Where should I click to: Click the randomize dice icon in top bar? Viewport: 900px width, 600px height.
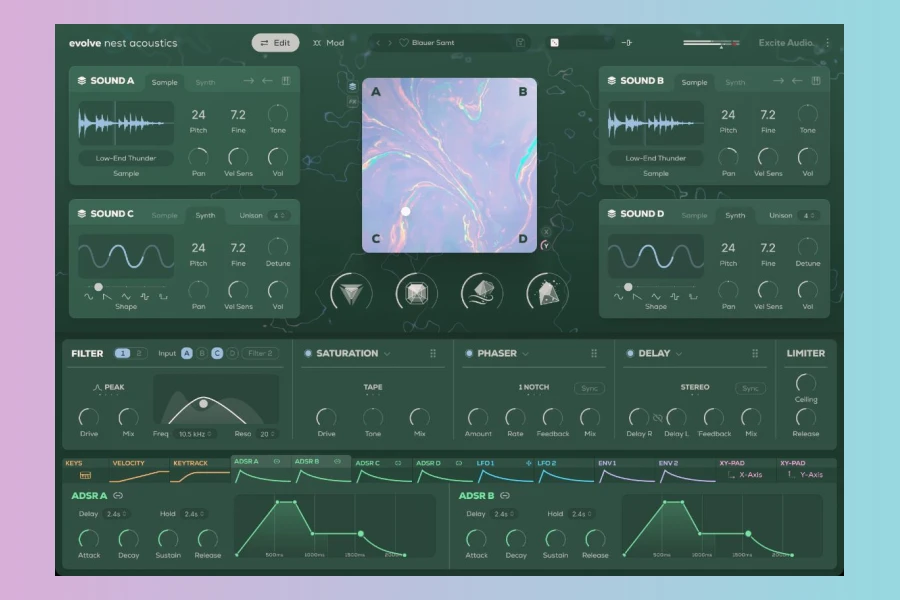pyautogui.click(x=554, y=42)
